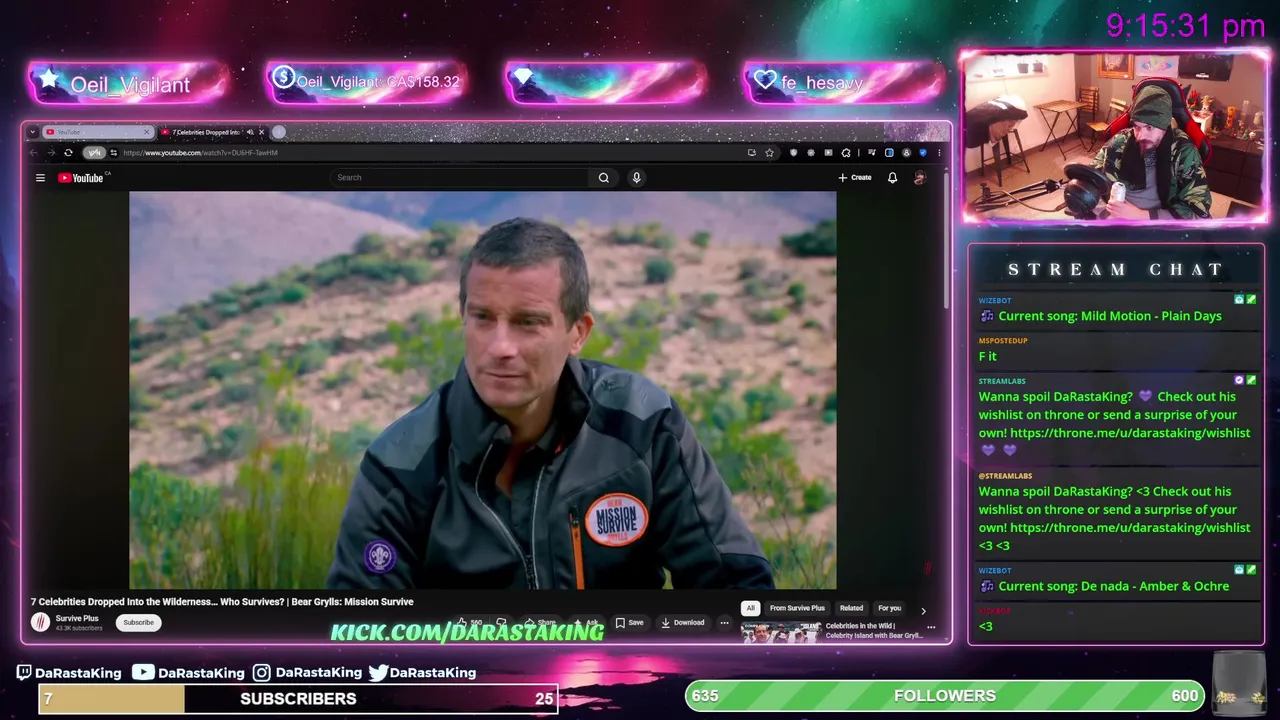Go forward using the browser forward arrow
The height and width of the screenshot is (720, 1280).
click(x=51, y=153)
